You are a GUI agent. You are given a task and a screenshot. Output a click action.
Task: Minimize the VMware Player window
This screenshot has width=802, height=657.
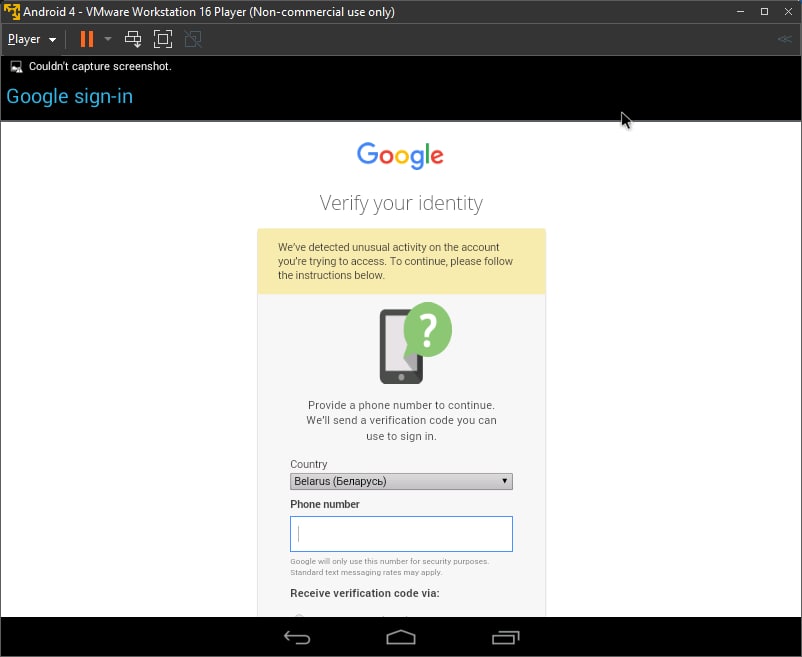pos(740,11)
